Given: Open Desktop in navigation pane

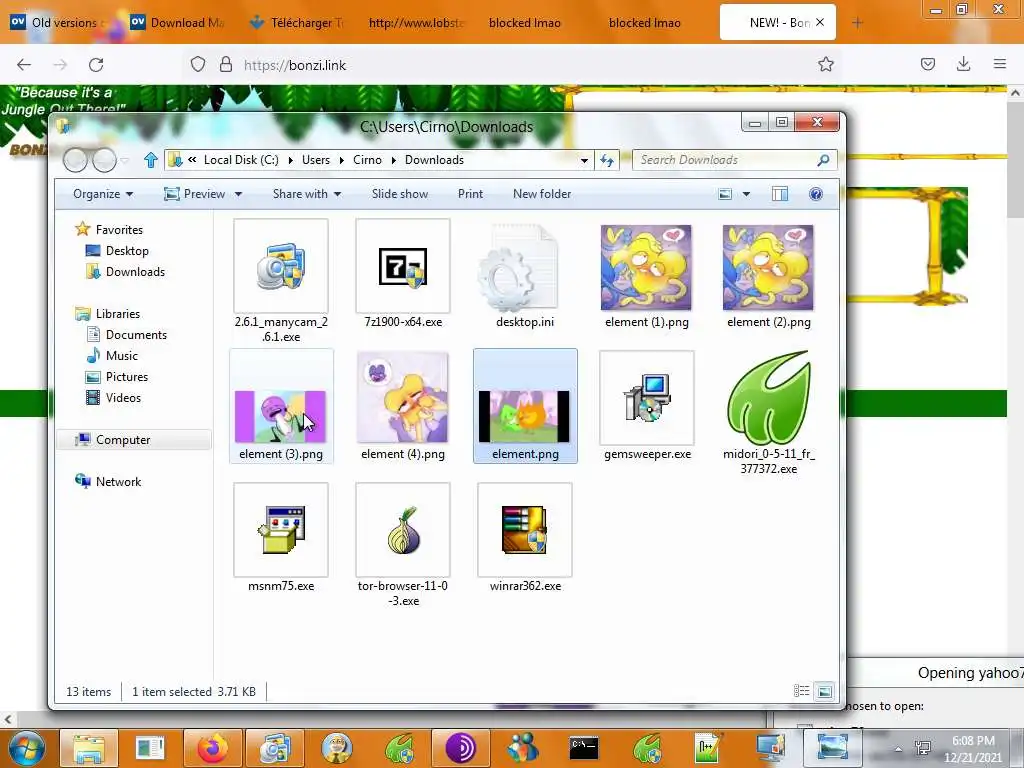Looking at the screenshot, I should tap(127, 251).
